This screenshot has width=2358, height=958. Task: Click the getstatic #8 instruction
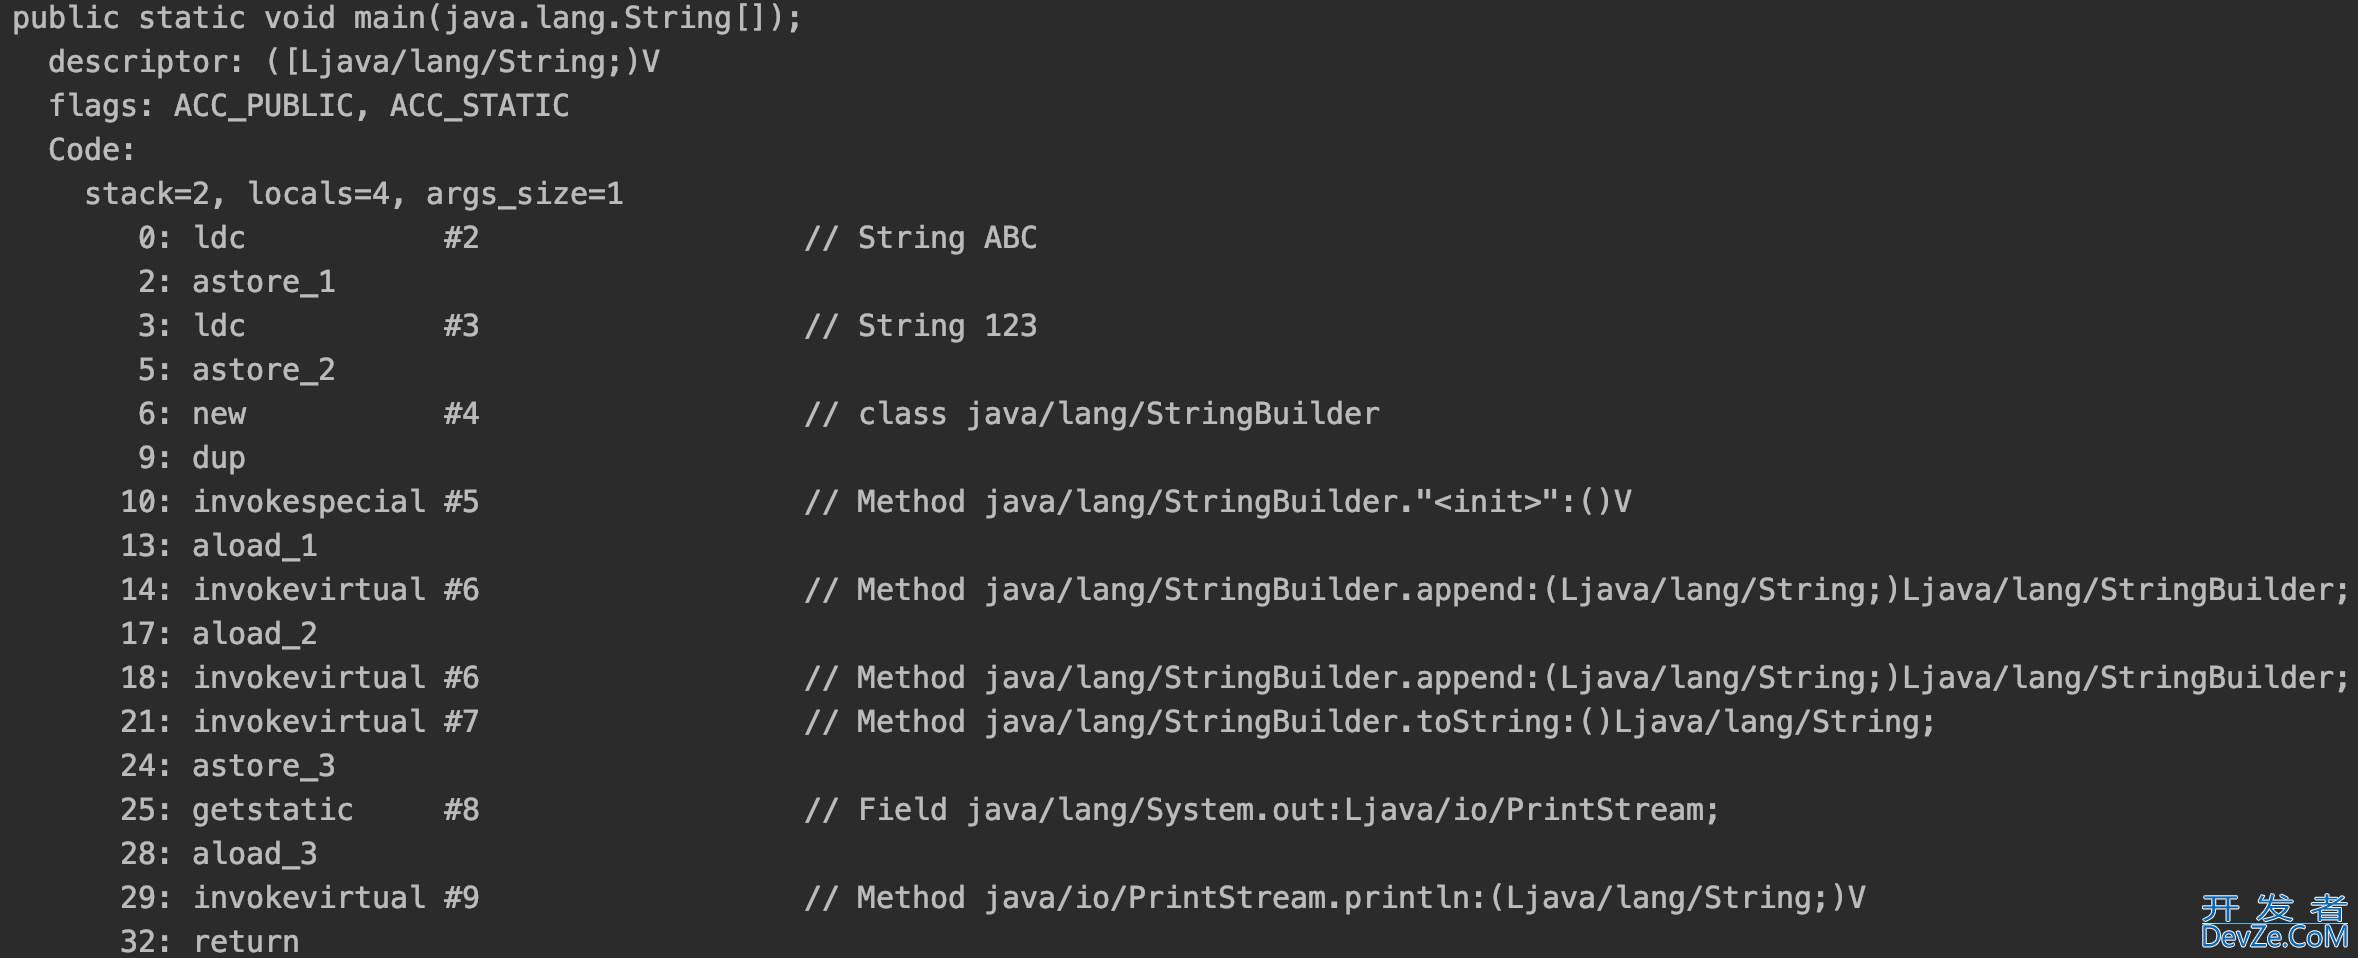coord(272,810)
